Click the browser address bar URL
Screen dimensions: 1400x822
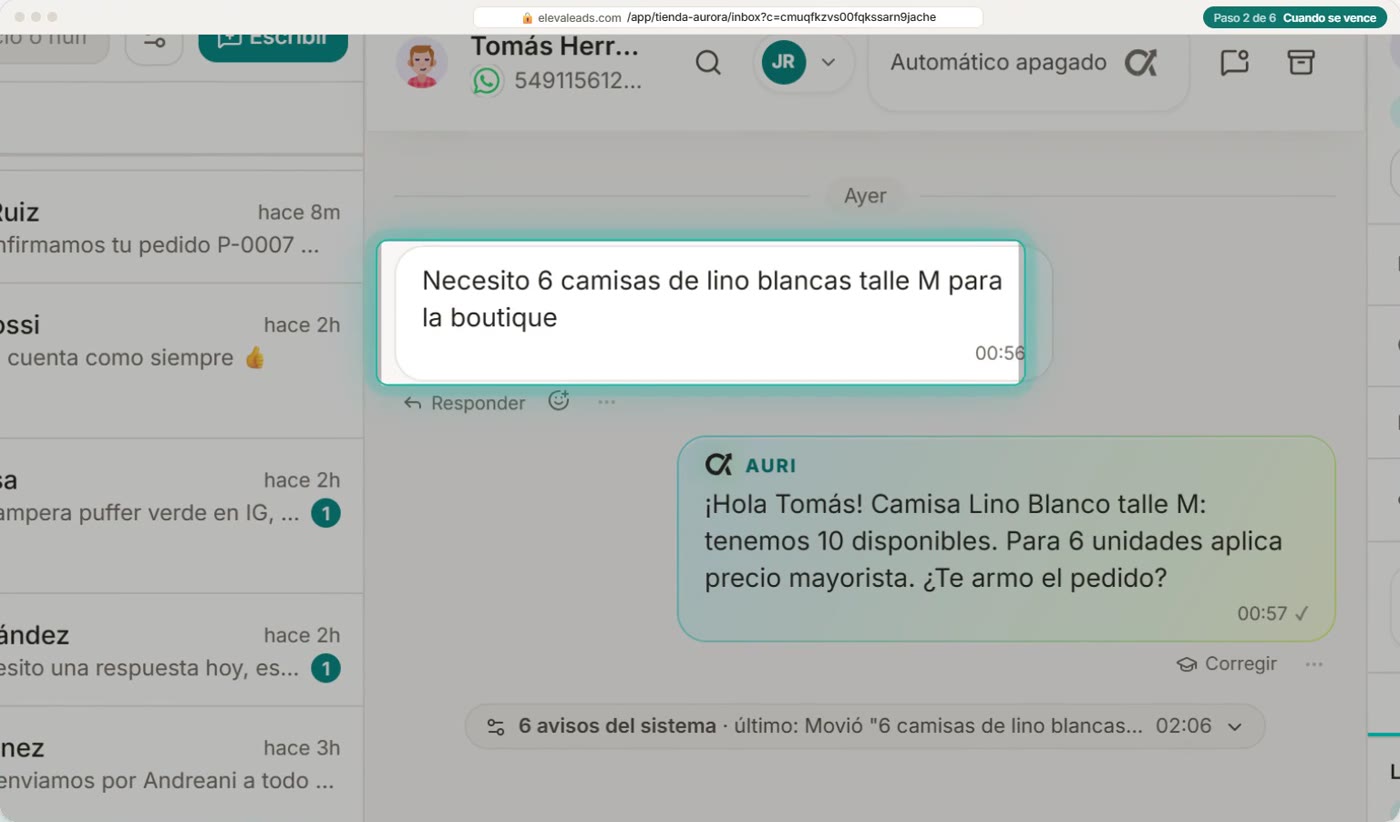[728, 17]
